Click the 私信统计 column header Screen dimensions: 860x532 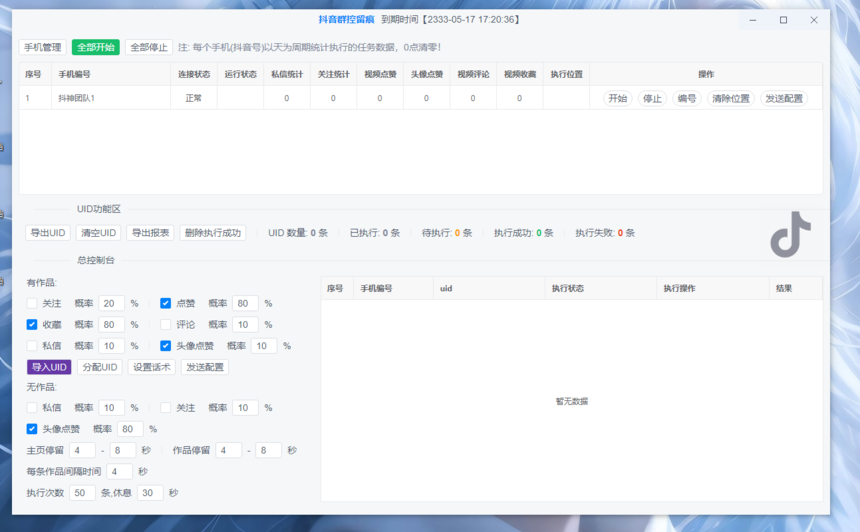287,74
